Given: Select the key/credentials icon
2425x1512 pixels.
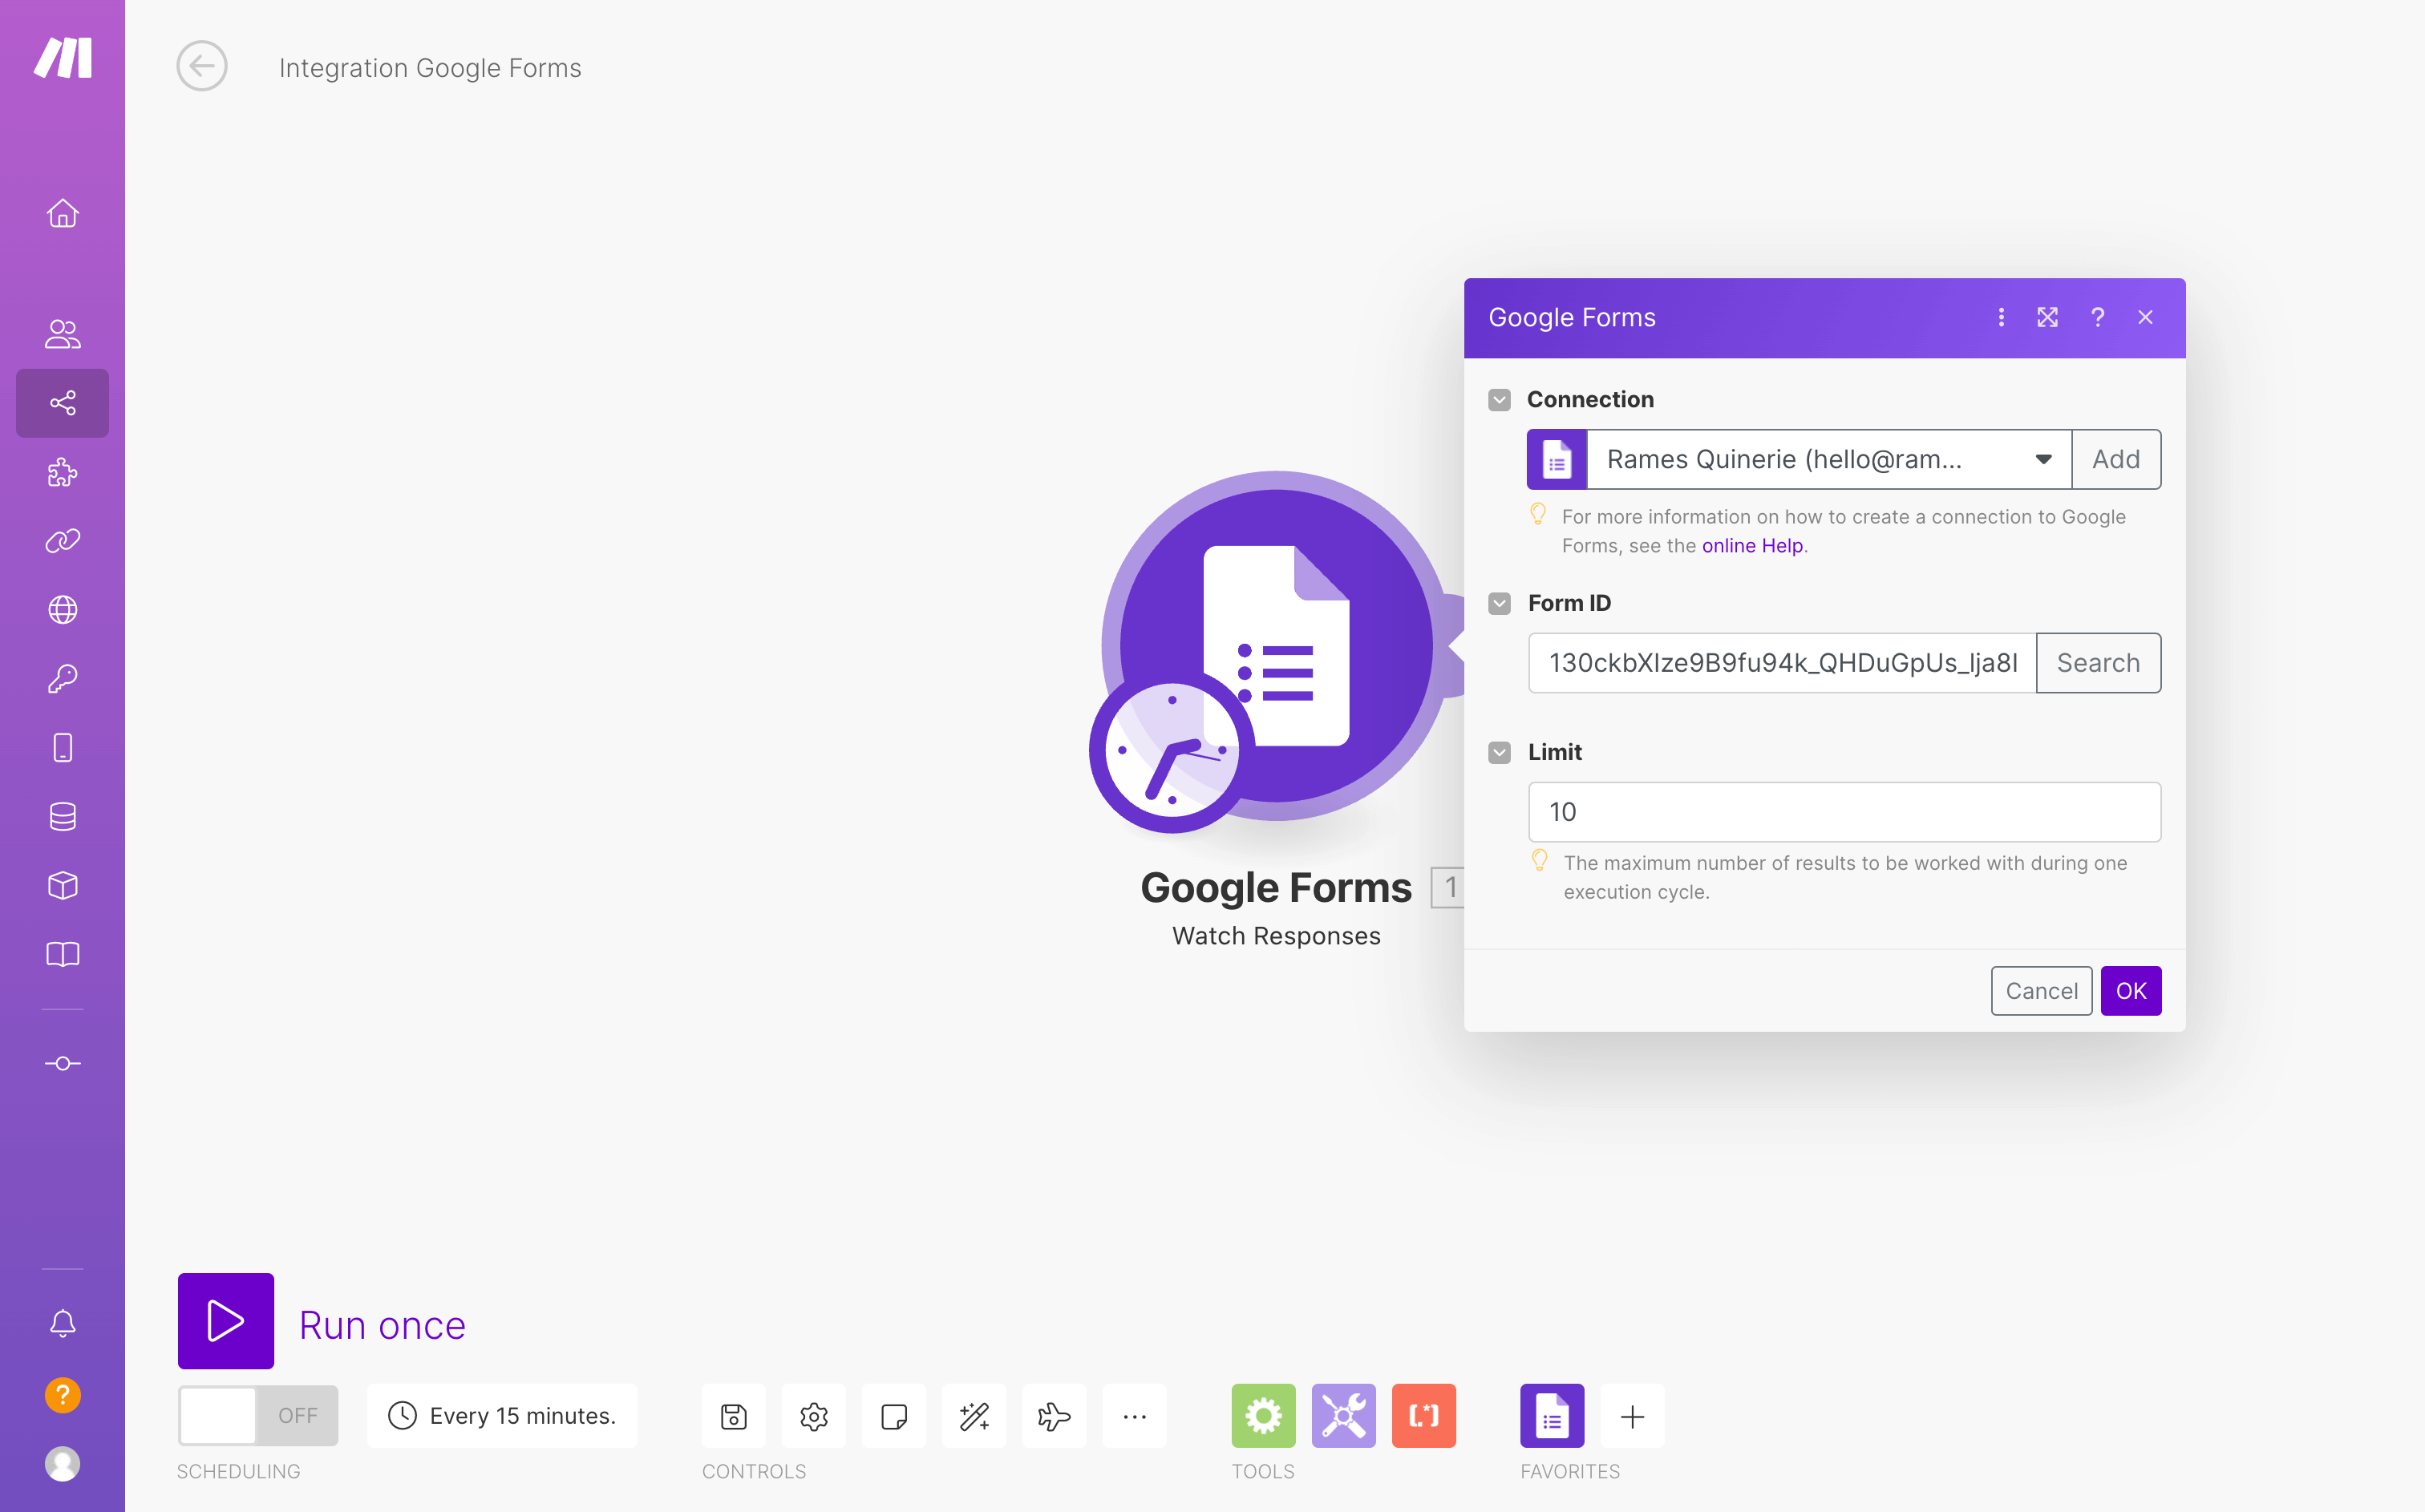Looking at the screenshot, I should pyautogui.click(x=63, y=679).
